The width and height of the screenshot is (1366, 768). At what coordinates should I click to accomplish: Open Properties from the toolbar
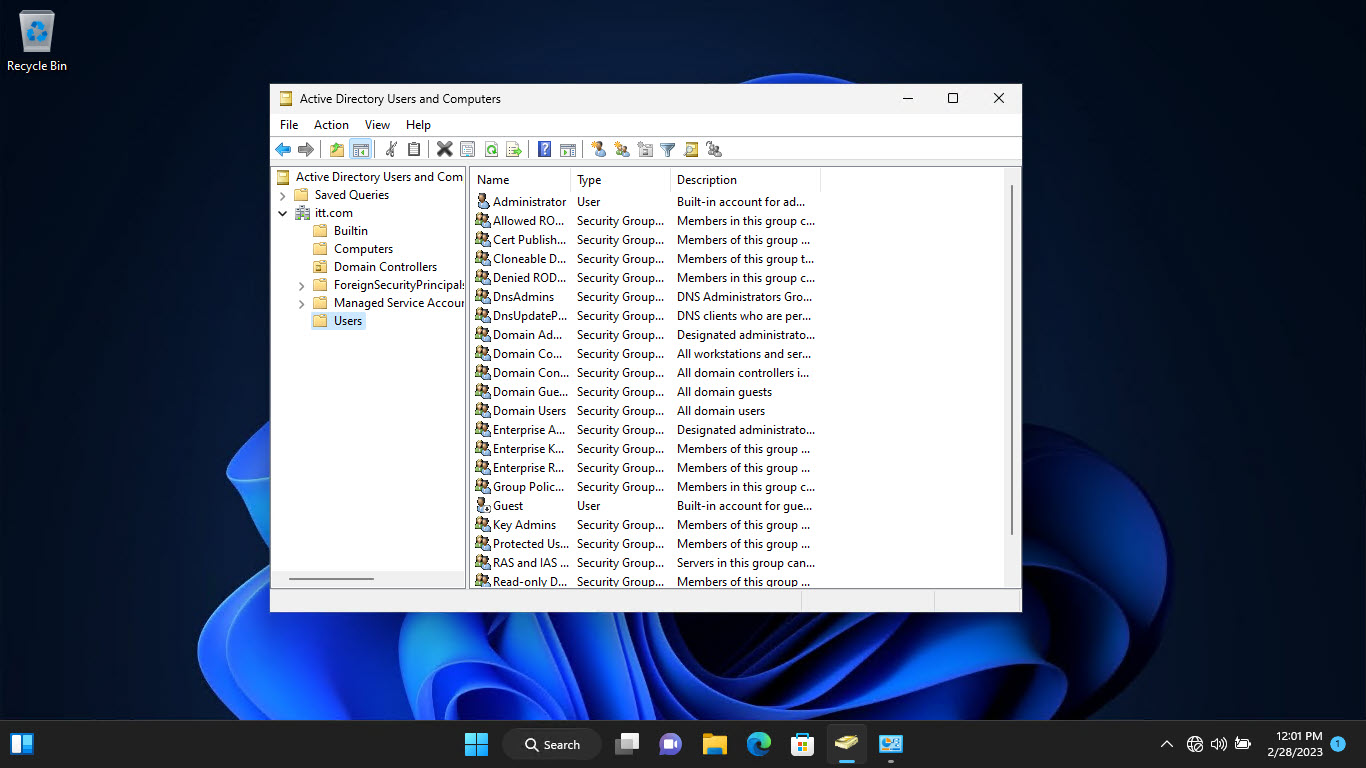(467, 149)
